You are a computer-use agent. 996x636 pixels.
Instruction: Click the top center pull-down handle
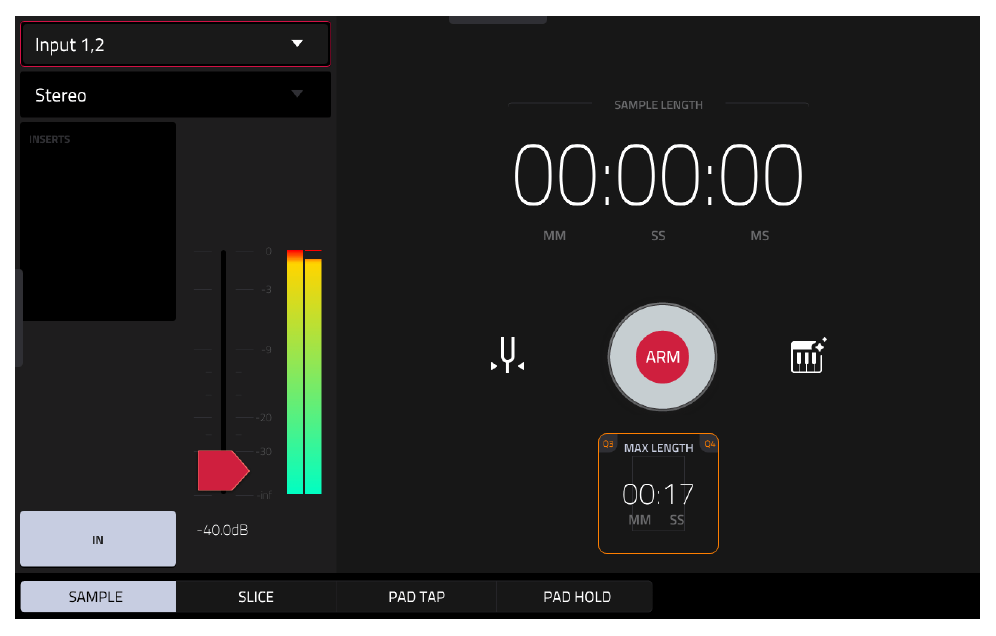pyautogui.click(x=497, y=20)
